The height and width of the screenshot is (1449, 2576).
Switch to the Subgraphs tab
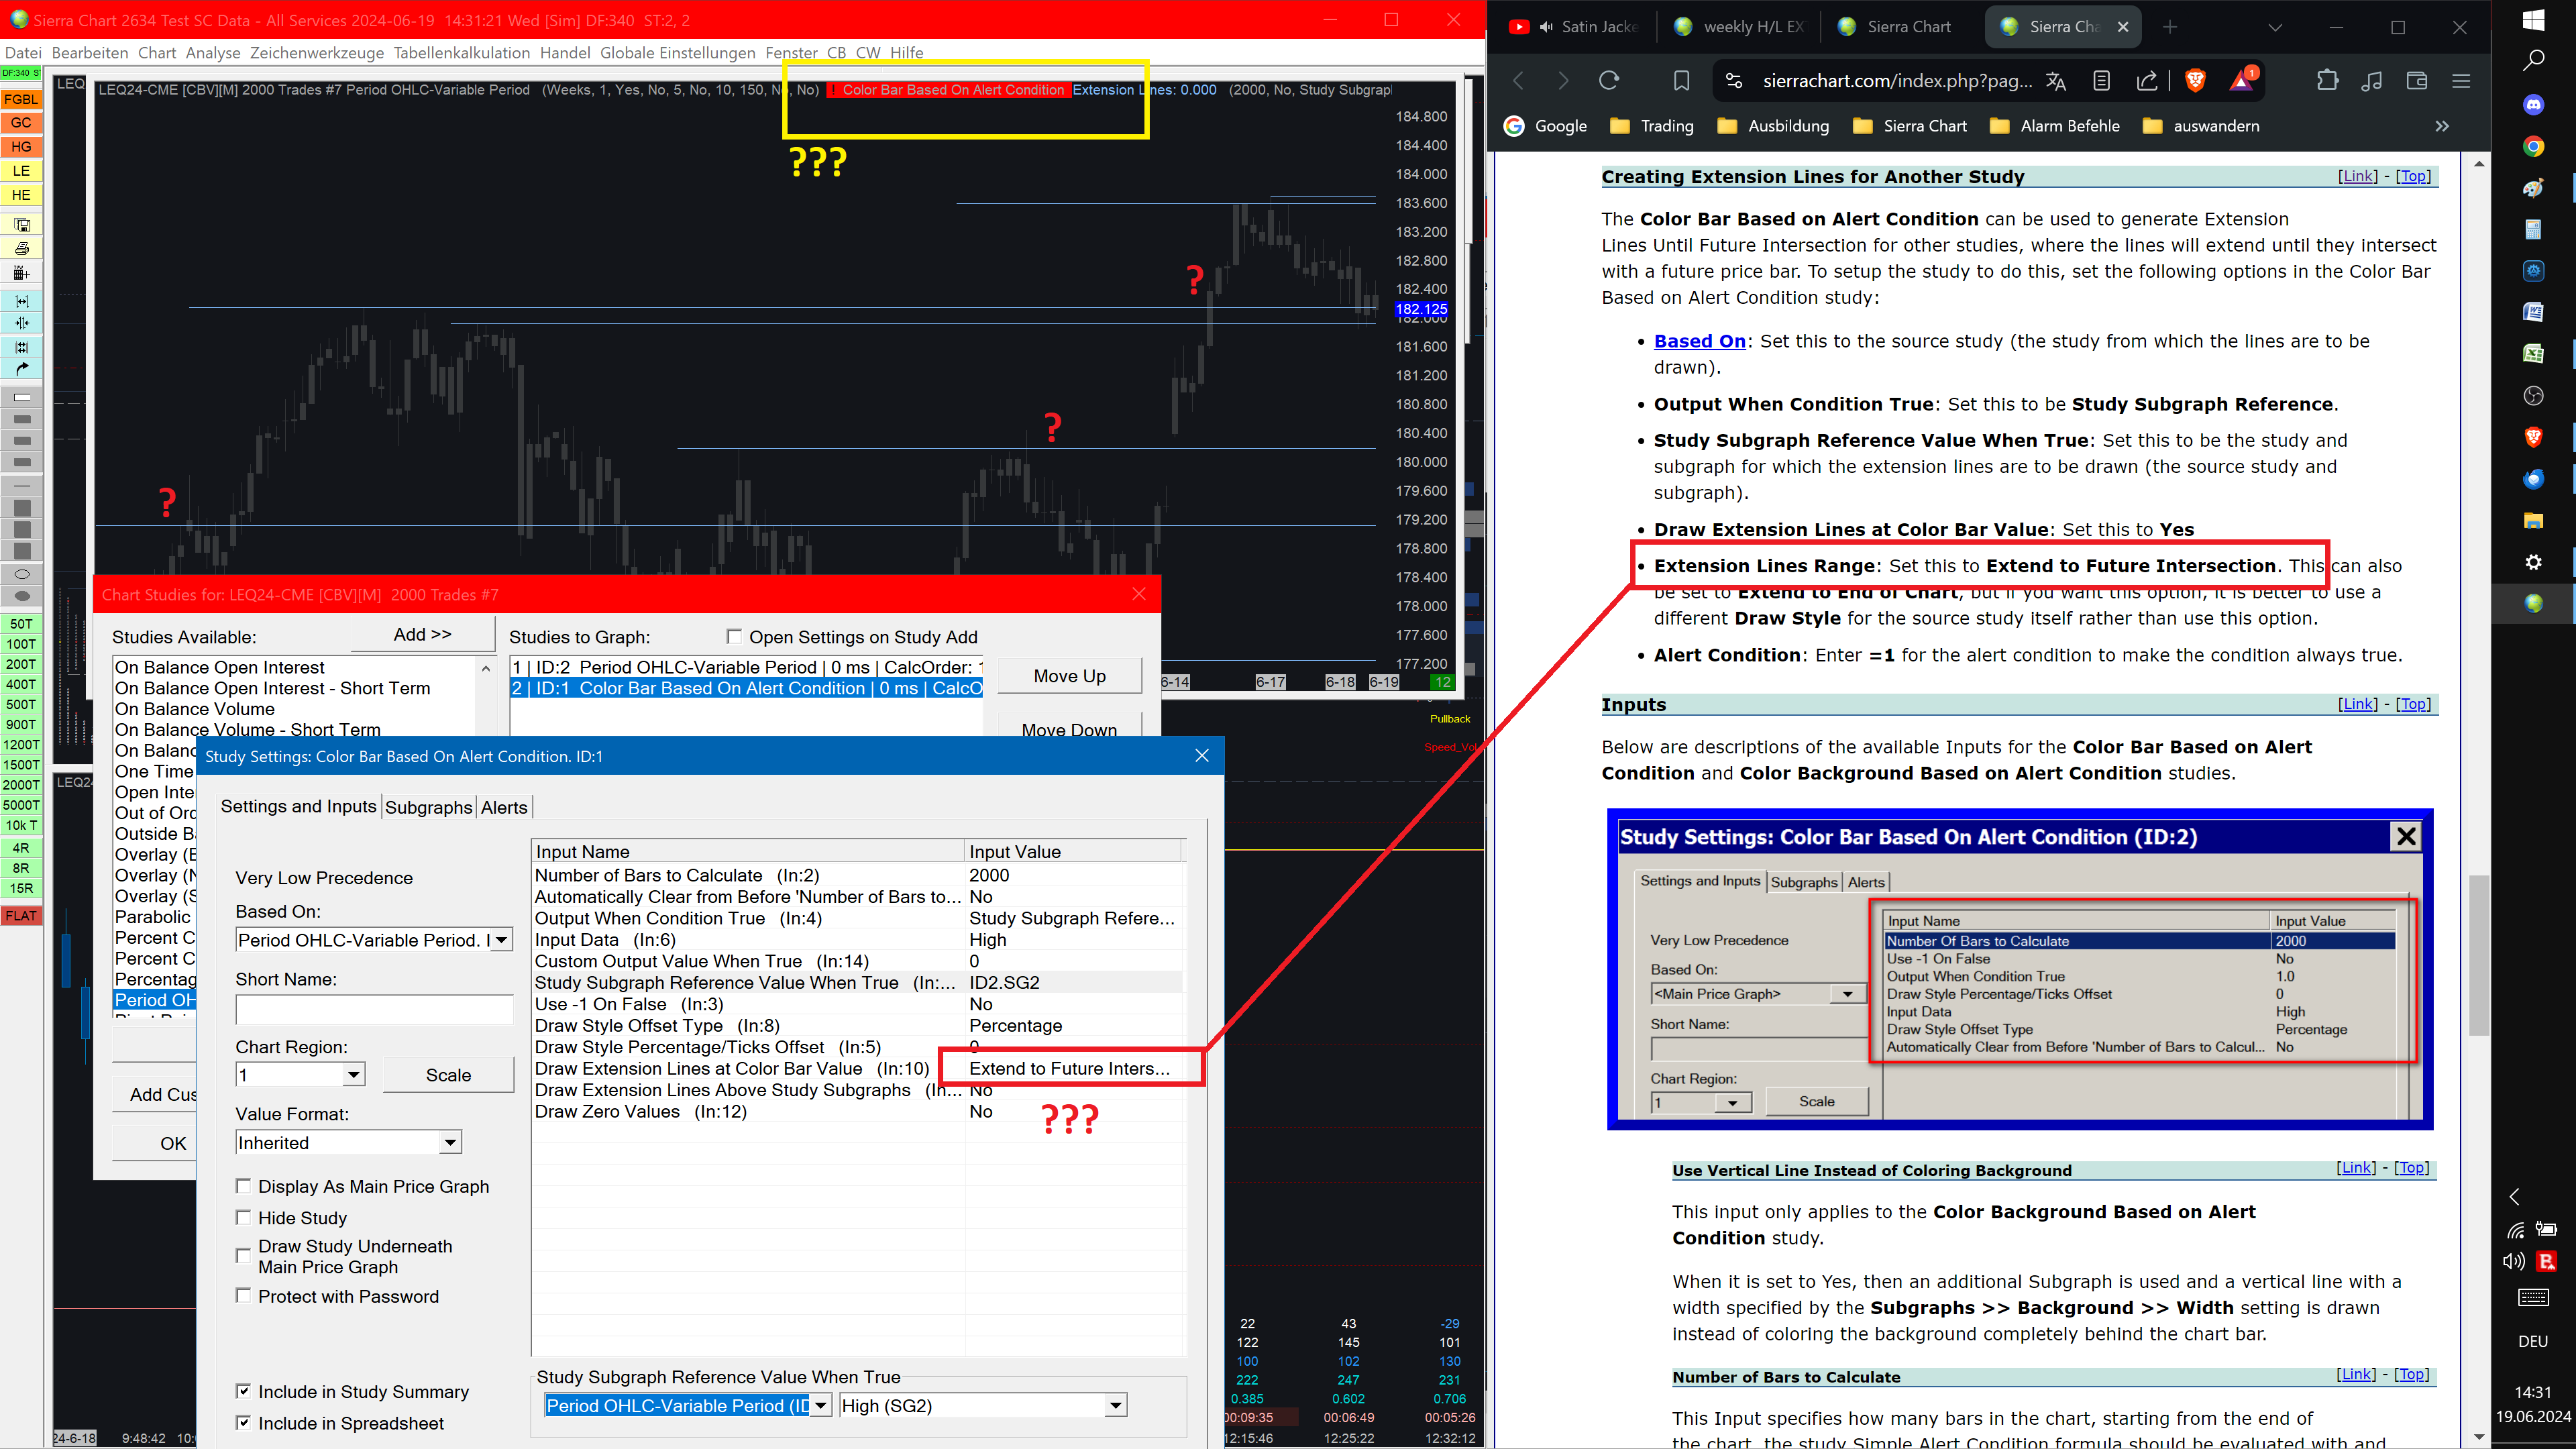[428, 807]
